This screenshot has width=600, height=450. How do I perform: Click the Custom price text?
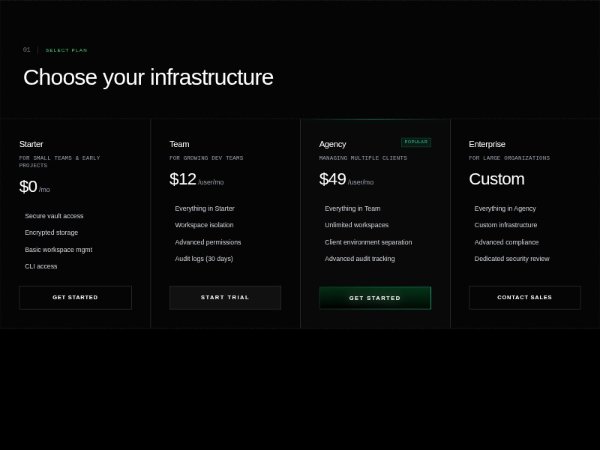tap(496, 179)
